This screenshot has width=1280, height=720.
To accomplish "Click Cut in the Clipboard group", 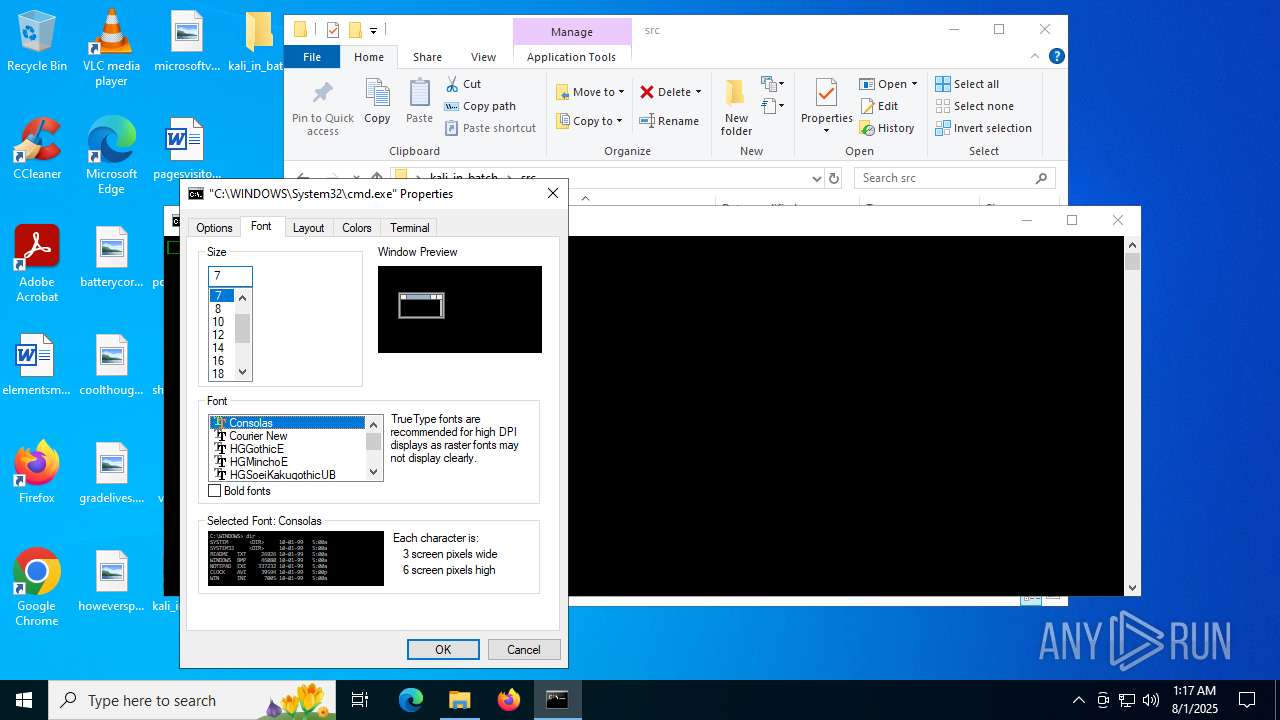I will click(463, 84).
